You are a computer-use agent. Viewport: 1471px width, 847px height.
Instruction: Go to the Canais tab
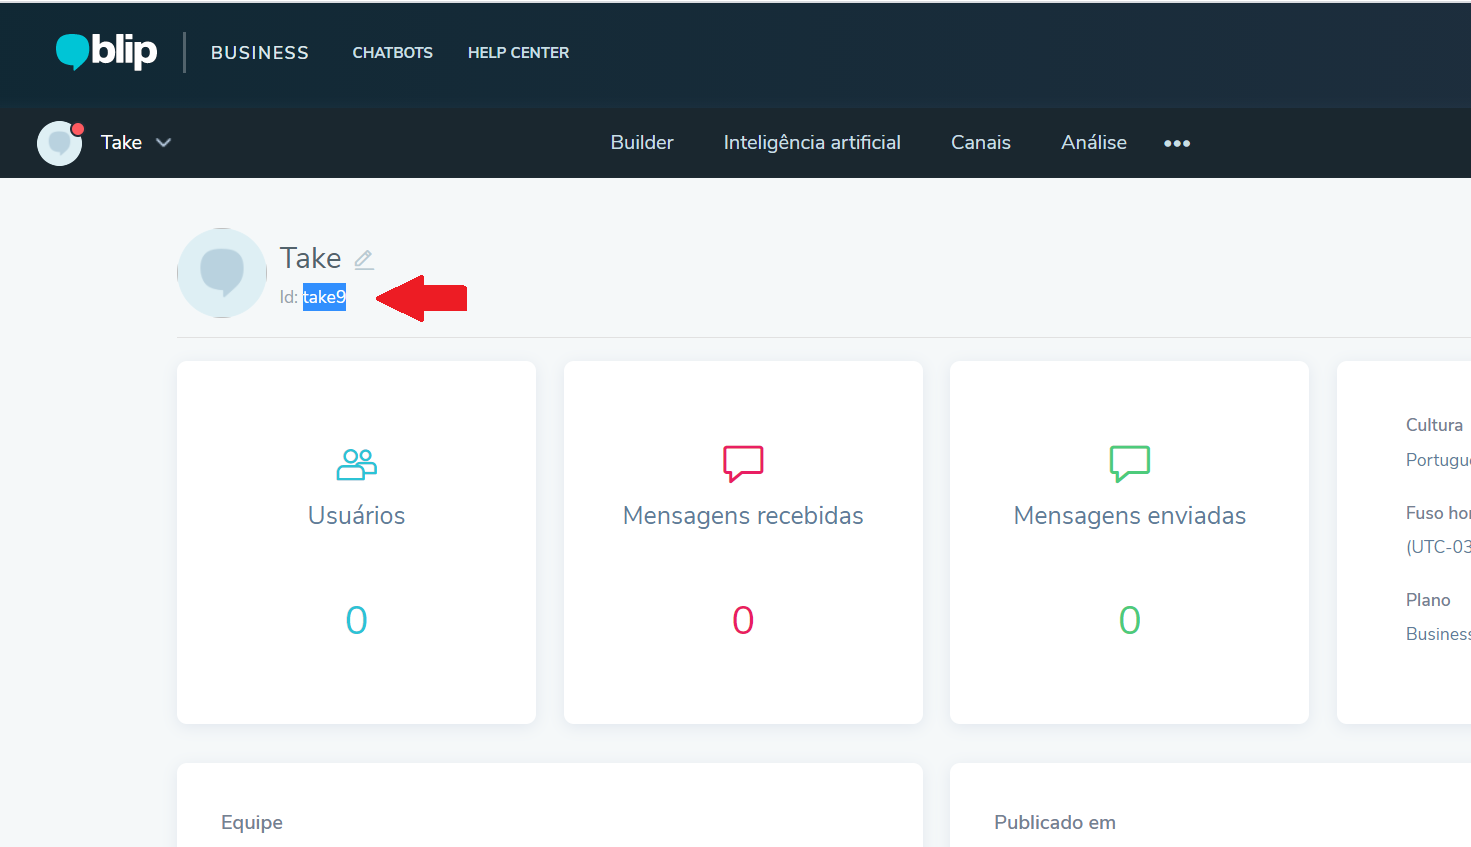[981, 142]
